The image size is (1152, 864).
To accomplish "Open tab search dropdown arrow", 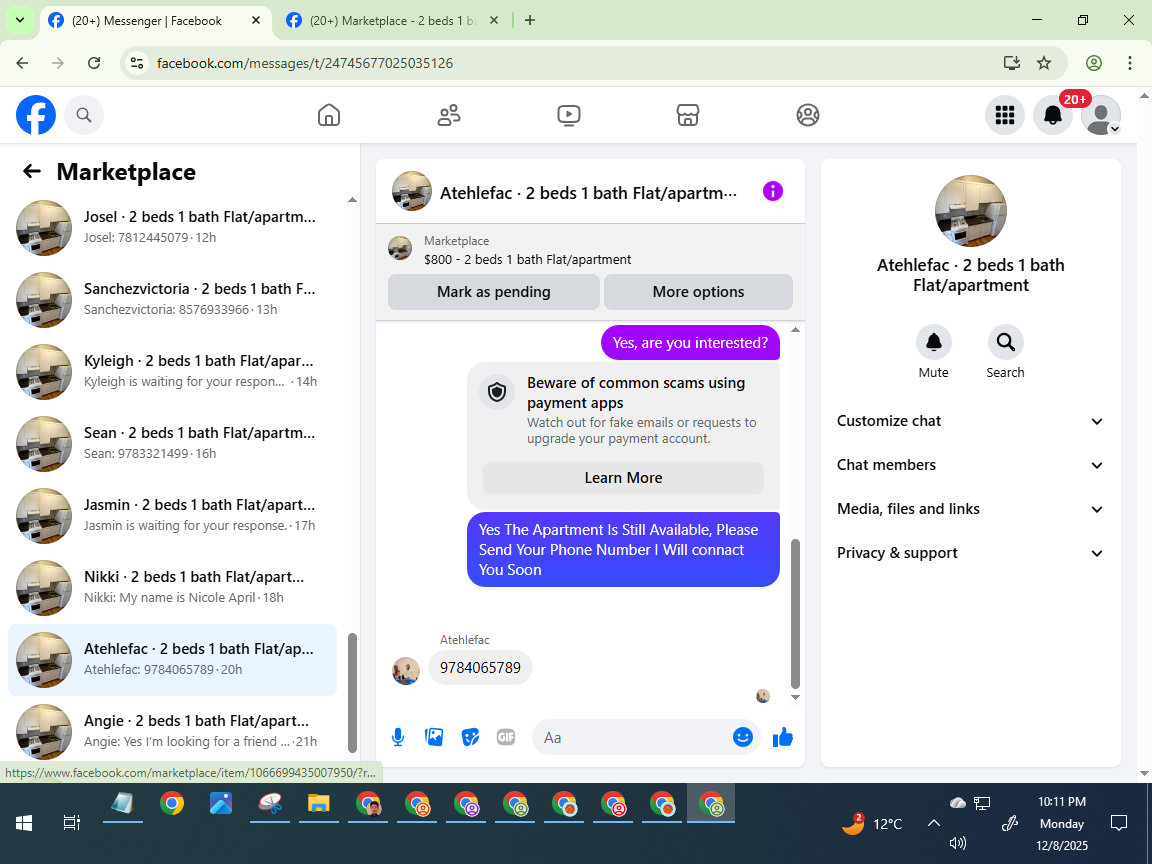I will point(20,21).
